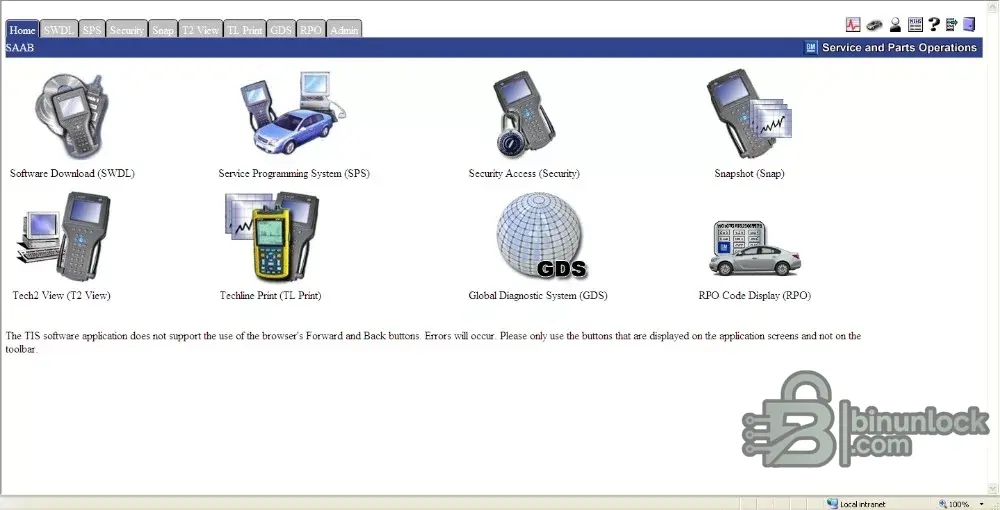Click the Snapshot (Snap) label
Image resolution: width=1000 pixels, height=510 pixels.
pyautogui.click(x=749, y=173)
